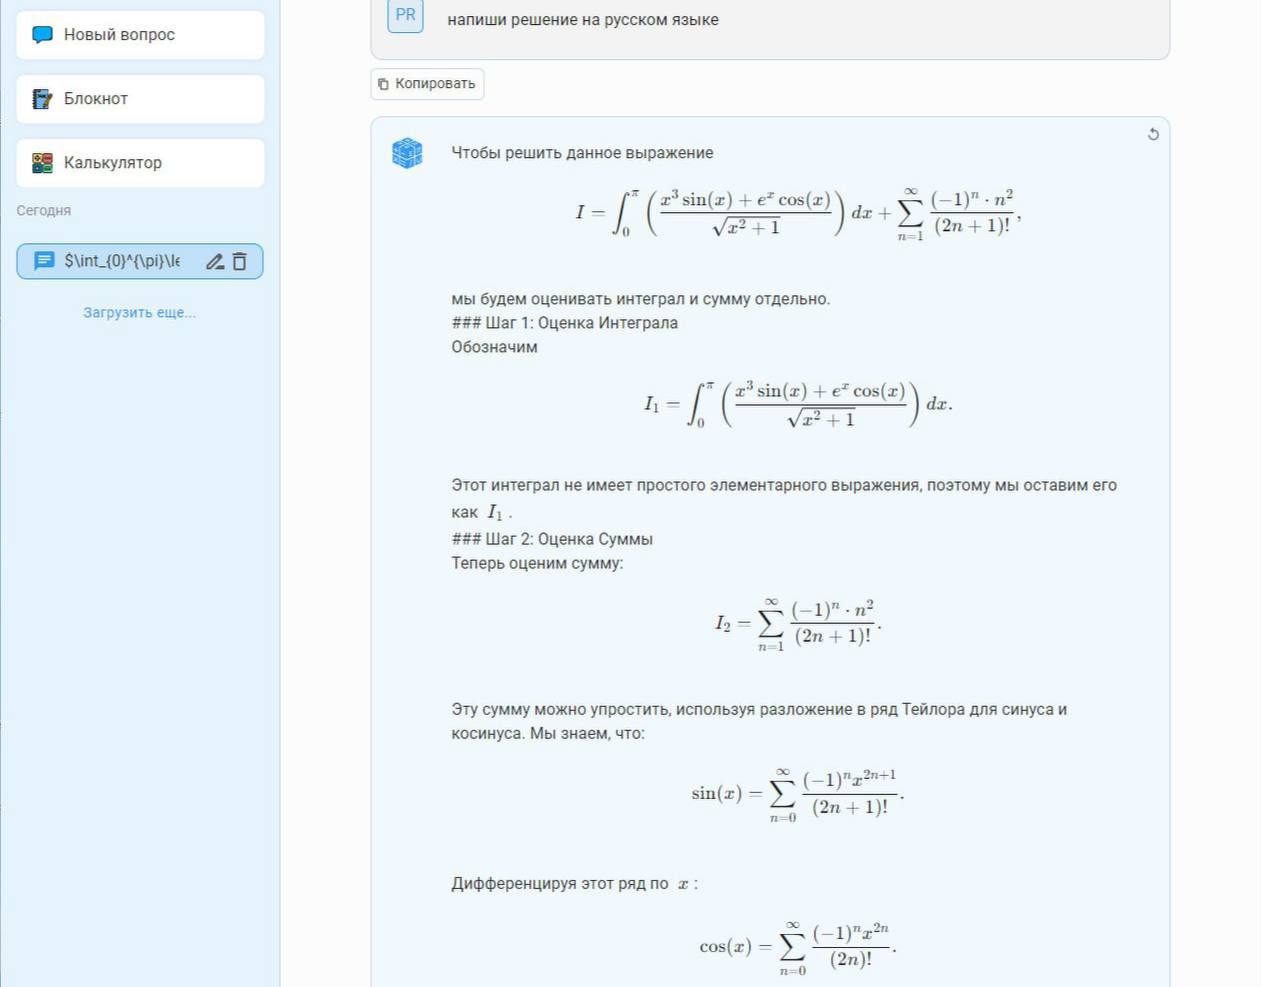Screen dimensions: 1261x987
Task: Click the calculator icon beside Калькулятор
Action: point(42,163)
